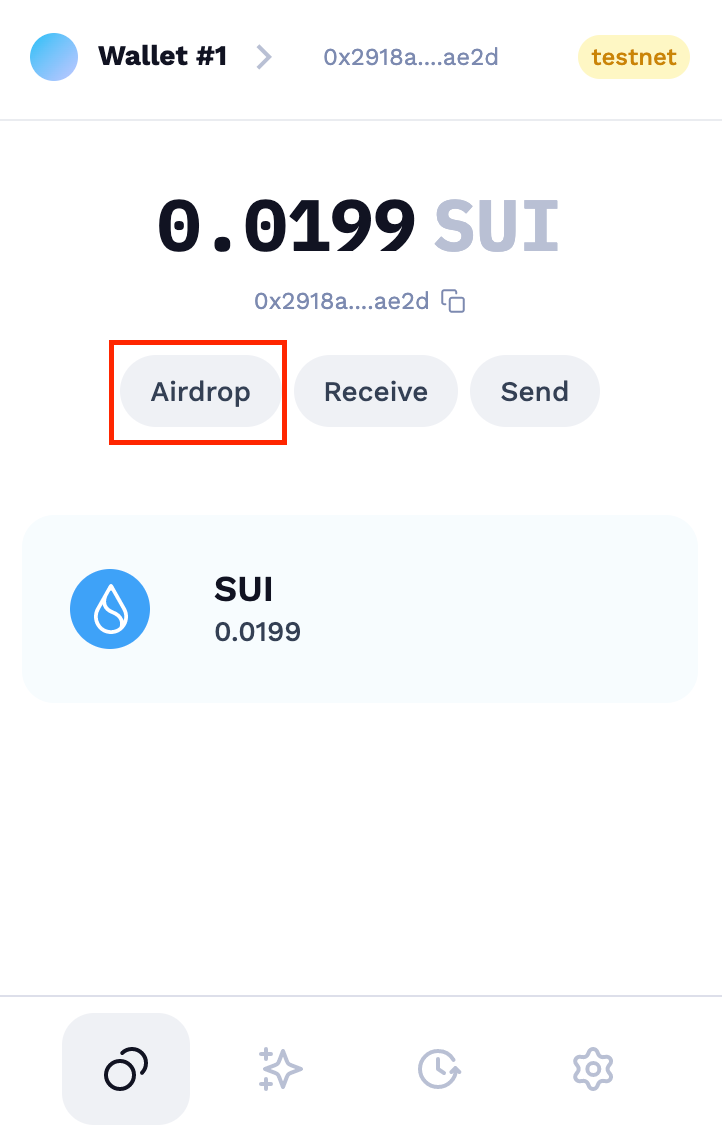Click the Airdrop button
The image size is (722, 1133).
200,391
